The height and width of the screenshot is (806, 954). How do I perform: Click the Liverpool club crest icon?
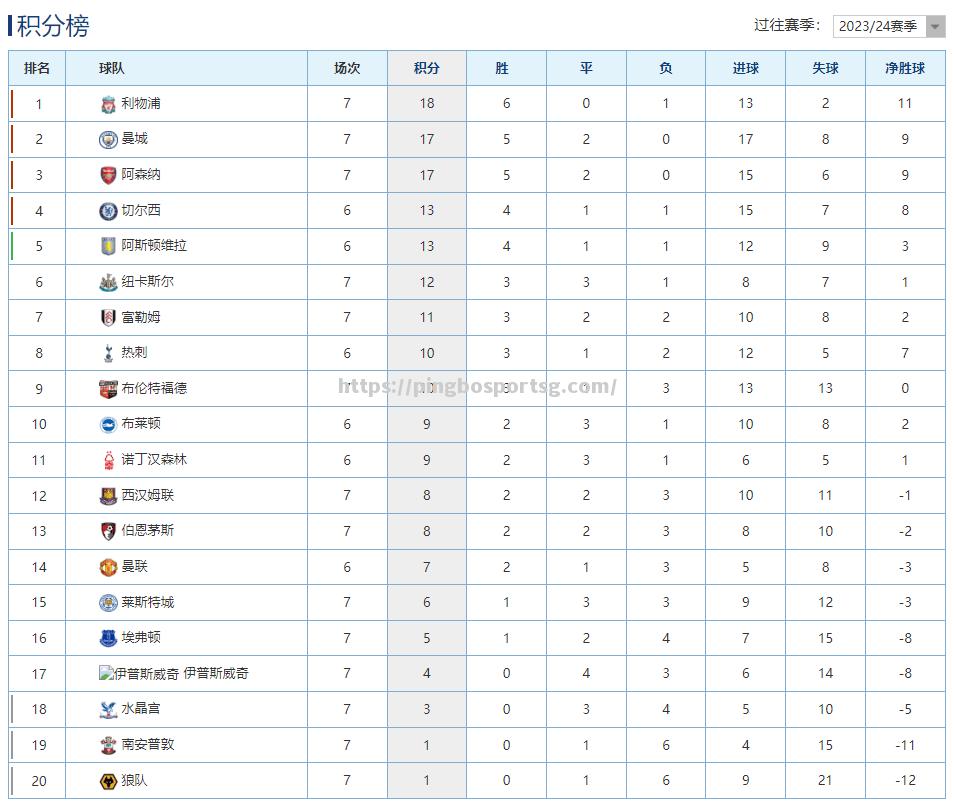click(108, 104)
